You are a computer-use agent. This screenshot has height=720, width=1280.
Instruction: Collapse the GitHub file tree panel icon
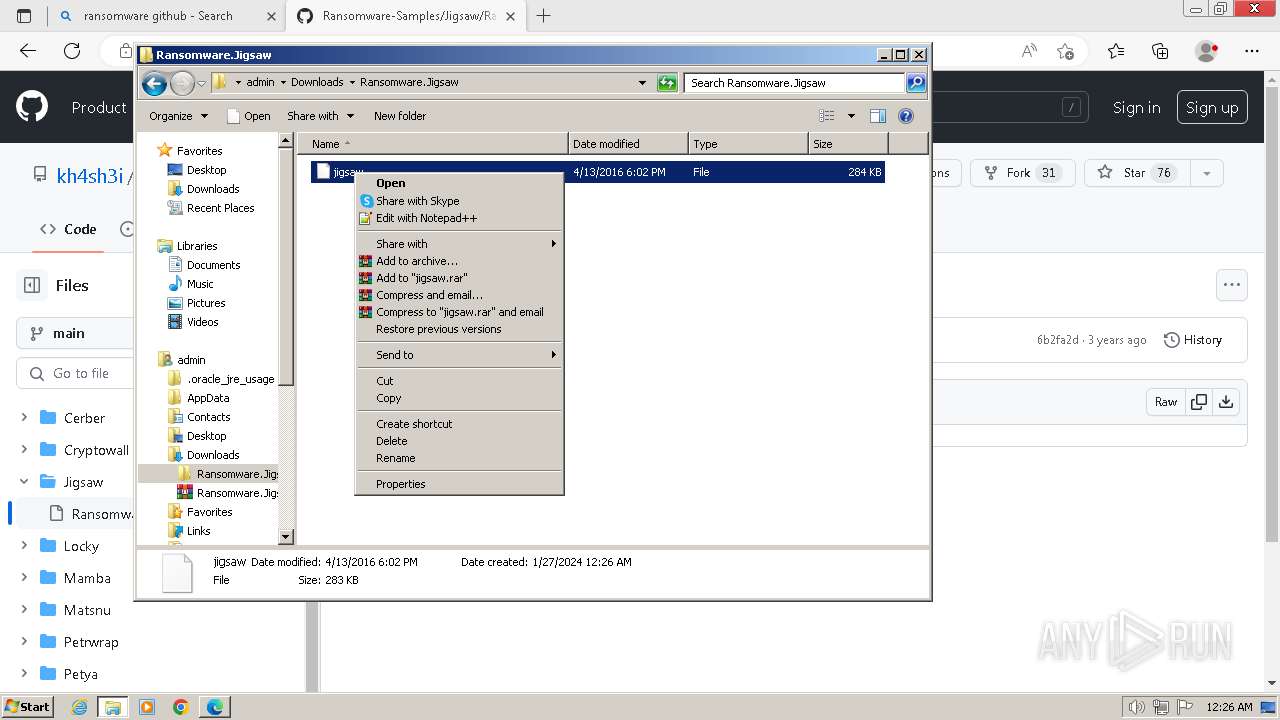point(32,285)
